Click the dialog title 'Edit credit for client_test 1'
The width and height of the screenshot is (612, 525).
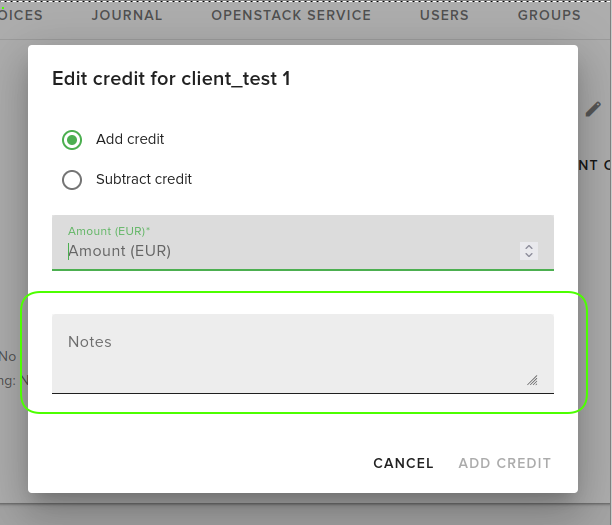[171, 79]
